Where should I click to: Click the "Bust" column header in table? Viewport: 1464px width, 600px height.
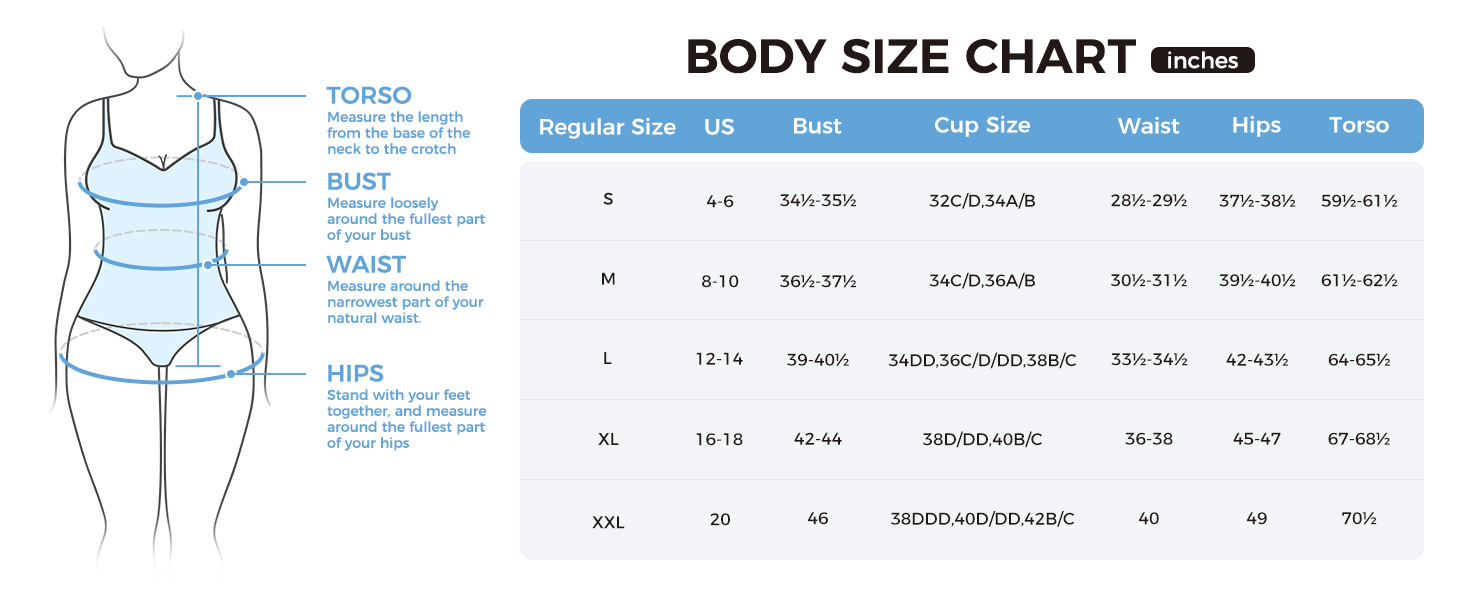(x=817, y=127)
